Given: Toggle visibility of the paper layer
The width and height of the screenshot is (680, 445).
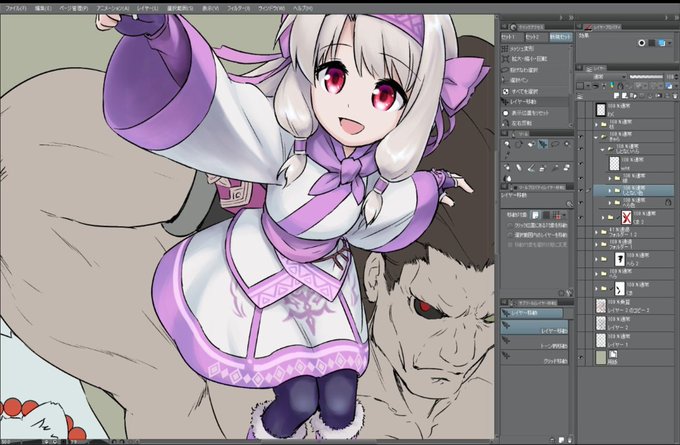Looking at the screenshot, I should click(x=581, y=357).
